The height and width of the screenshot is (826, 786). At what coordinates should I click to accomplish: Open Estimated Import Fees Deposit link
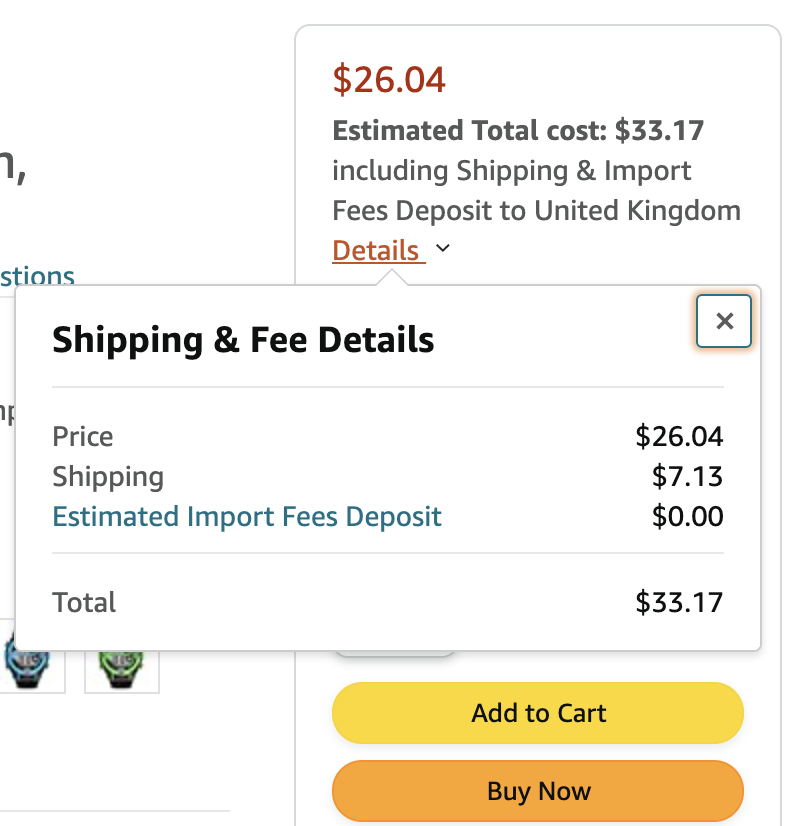247,517
